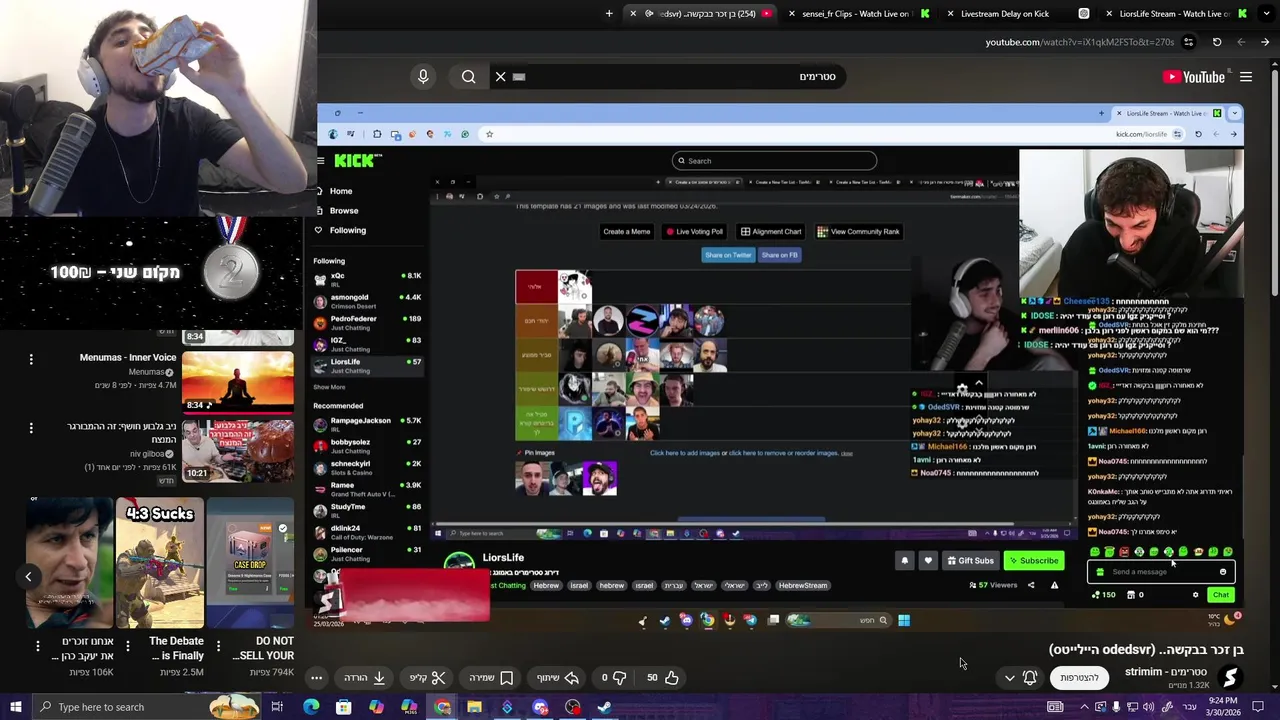Open Task View from the taskbar
This screenshot has width=1280, height=720.
coord(277,707)
